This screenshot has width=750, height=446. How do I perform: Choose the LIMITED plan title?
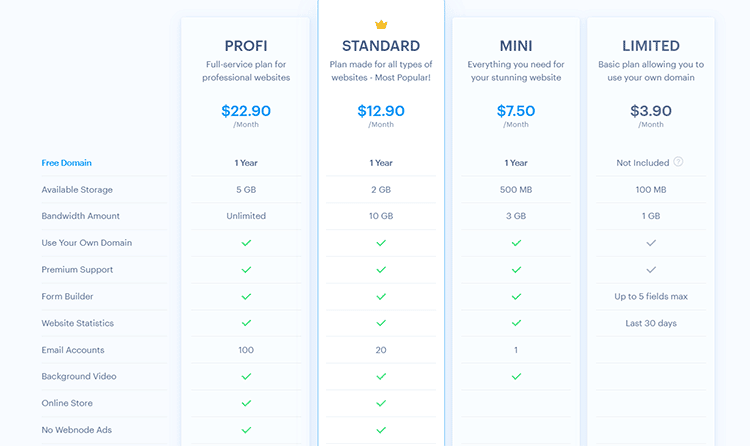point(651,46)
